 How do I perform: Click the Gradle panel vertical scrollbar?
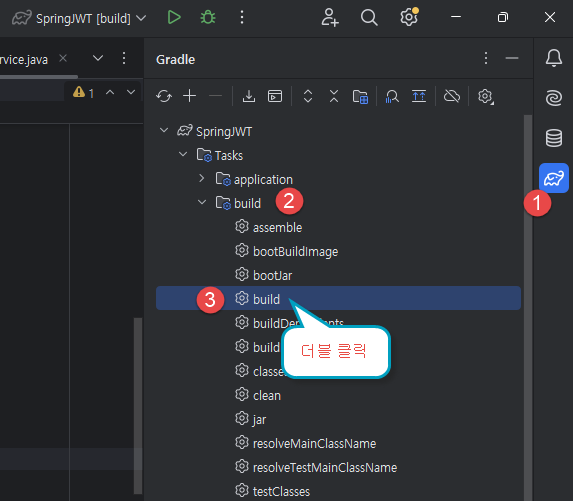528,308
